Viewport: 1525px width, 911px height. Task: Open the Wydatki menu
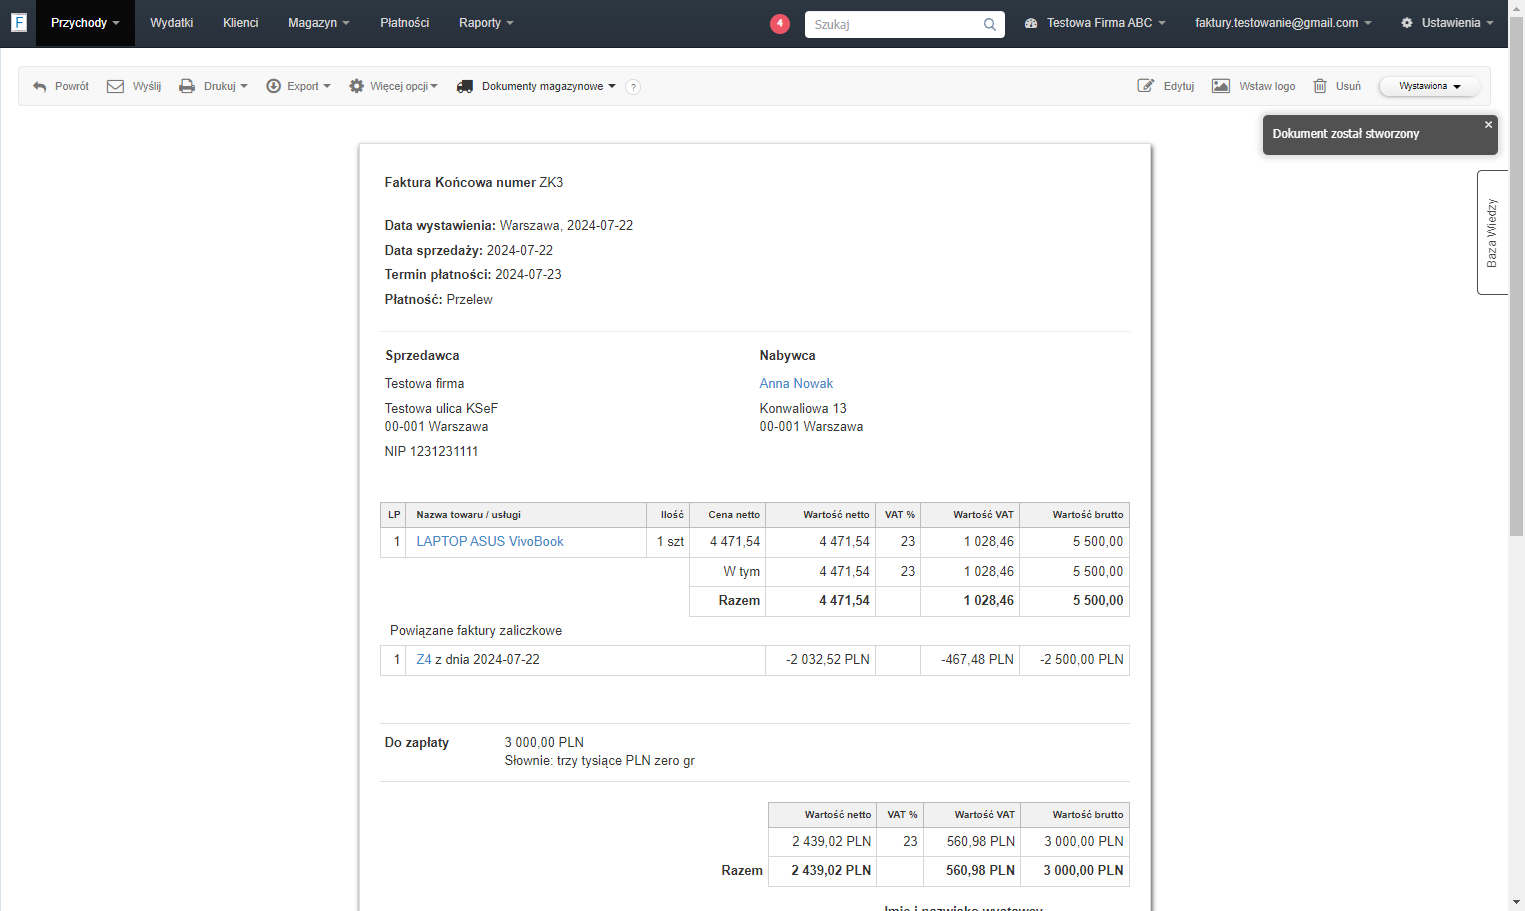tap(172, 23)
